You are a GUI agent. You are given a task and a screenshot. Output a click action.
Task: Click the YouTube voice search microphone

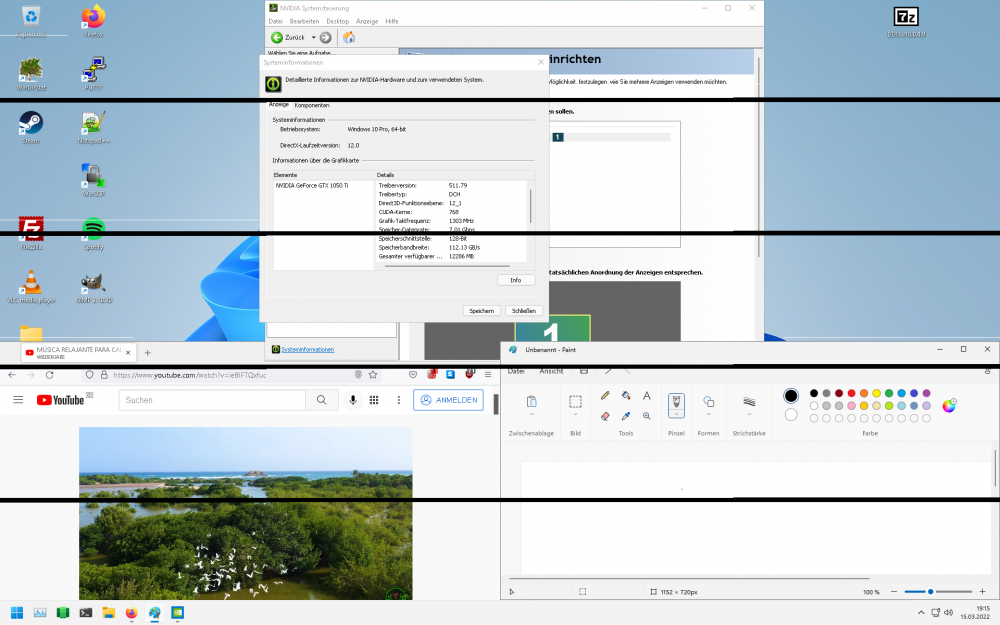click(x=353, y=400)
